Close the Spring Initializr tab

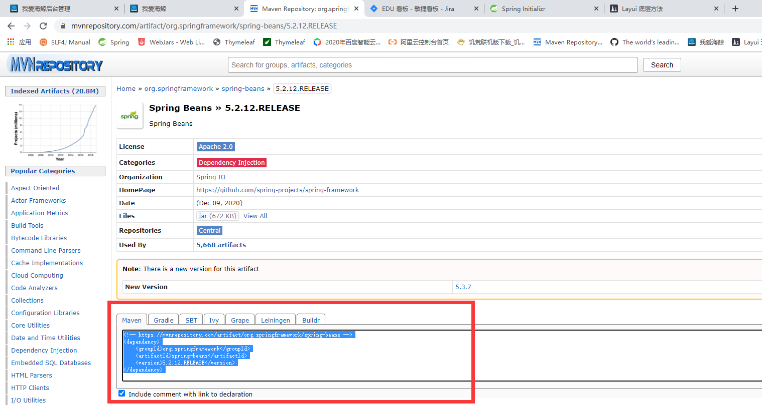coord(596,9)
